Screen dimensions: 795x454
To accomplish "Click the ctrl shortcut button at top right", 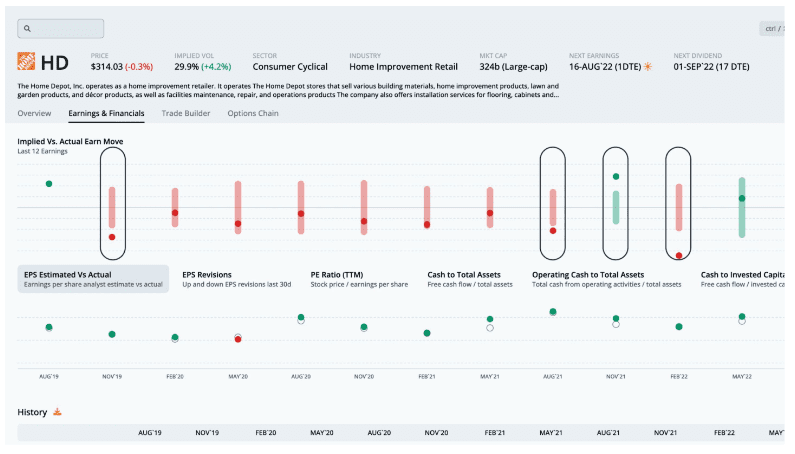I will (x=772, y=29).
